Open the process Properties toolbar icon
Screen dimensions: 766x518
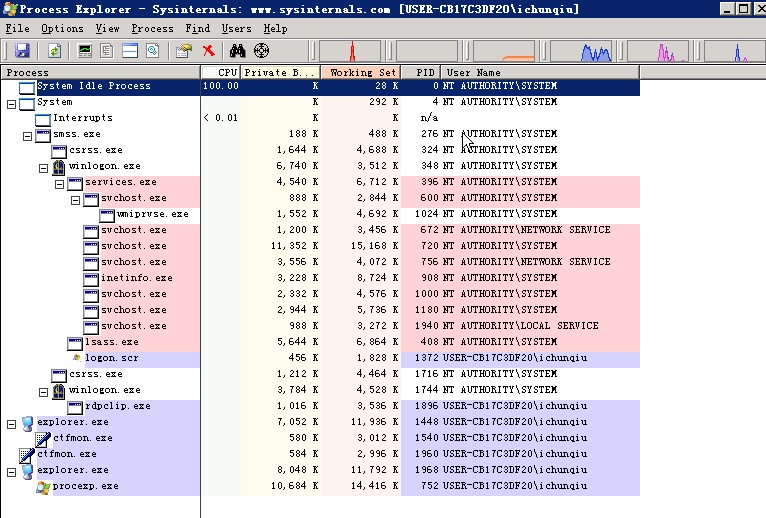click(x=184, y=50)
